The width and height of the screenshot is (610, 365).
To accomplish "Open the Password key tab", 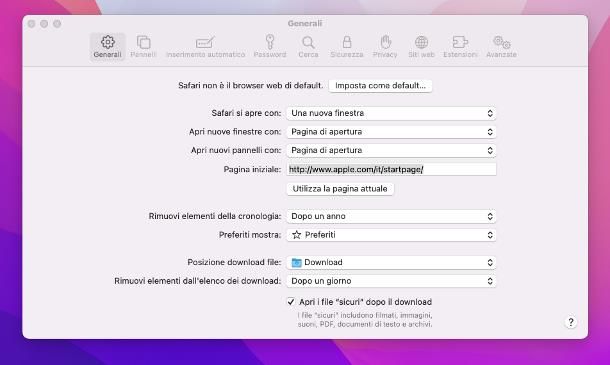I will [x=270, y=47].
